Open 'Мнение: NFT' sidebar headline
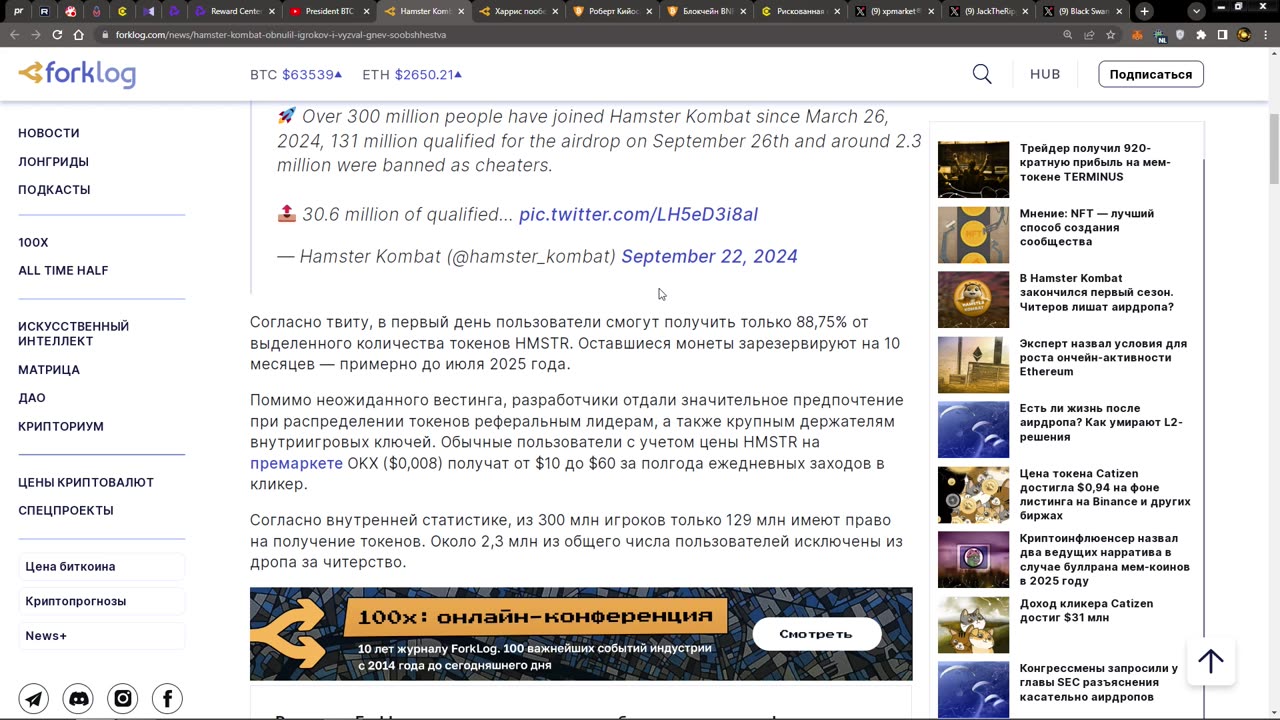 pos(1087,227)
